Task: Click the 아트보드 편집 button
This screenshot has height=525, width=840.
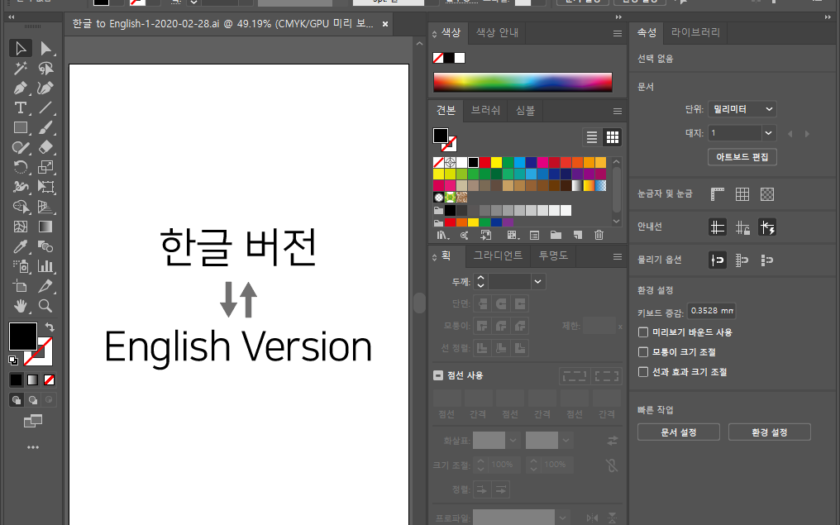Action: pyautogui.click(x=741, y=157)
